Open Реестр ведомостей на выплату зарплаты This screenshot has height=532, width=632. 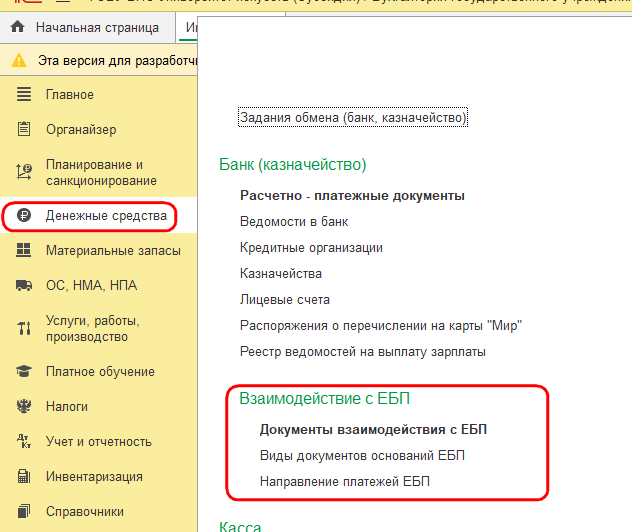click(x=362, y=351)
